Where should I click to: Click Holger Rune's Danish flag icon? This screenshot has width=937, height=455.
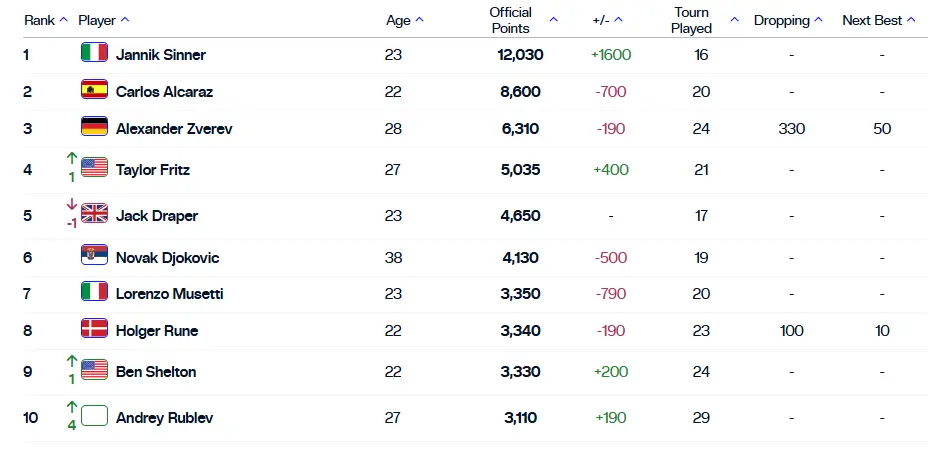(x=94, y=329)
